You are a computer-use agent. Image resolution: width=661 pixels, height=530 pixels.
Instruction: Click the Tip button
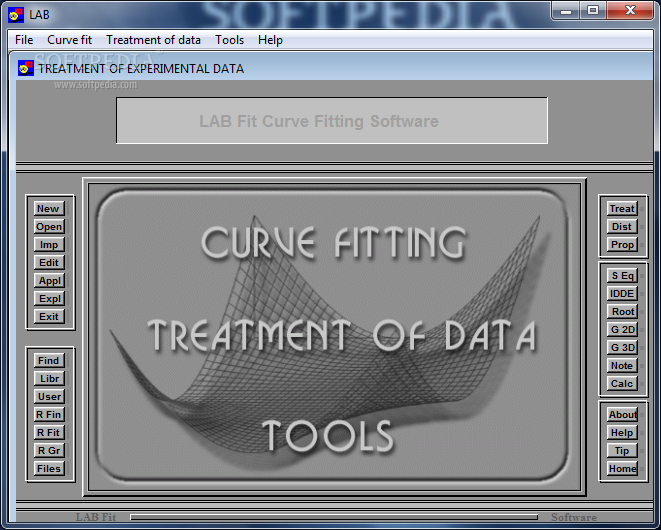click(x=622, y=451)
